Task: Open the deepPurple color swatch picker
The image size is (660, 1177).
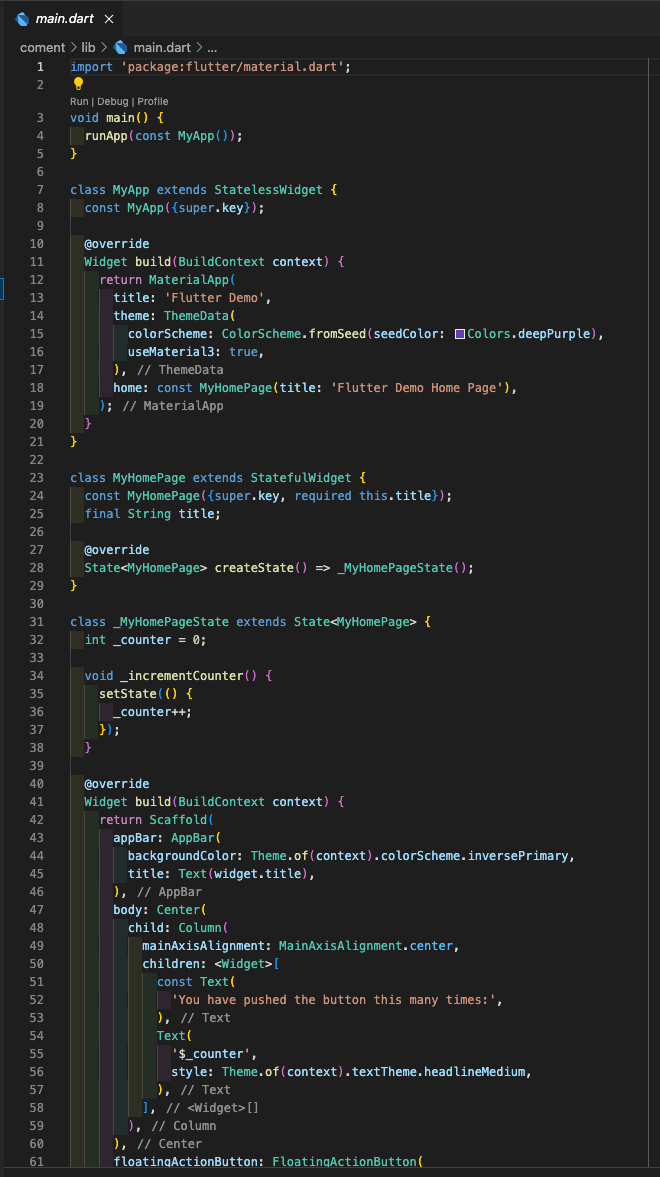Action: pos(460,334)
